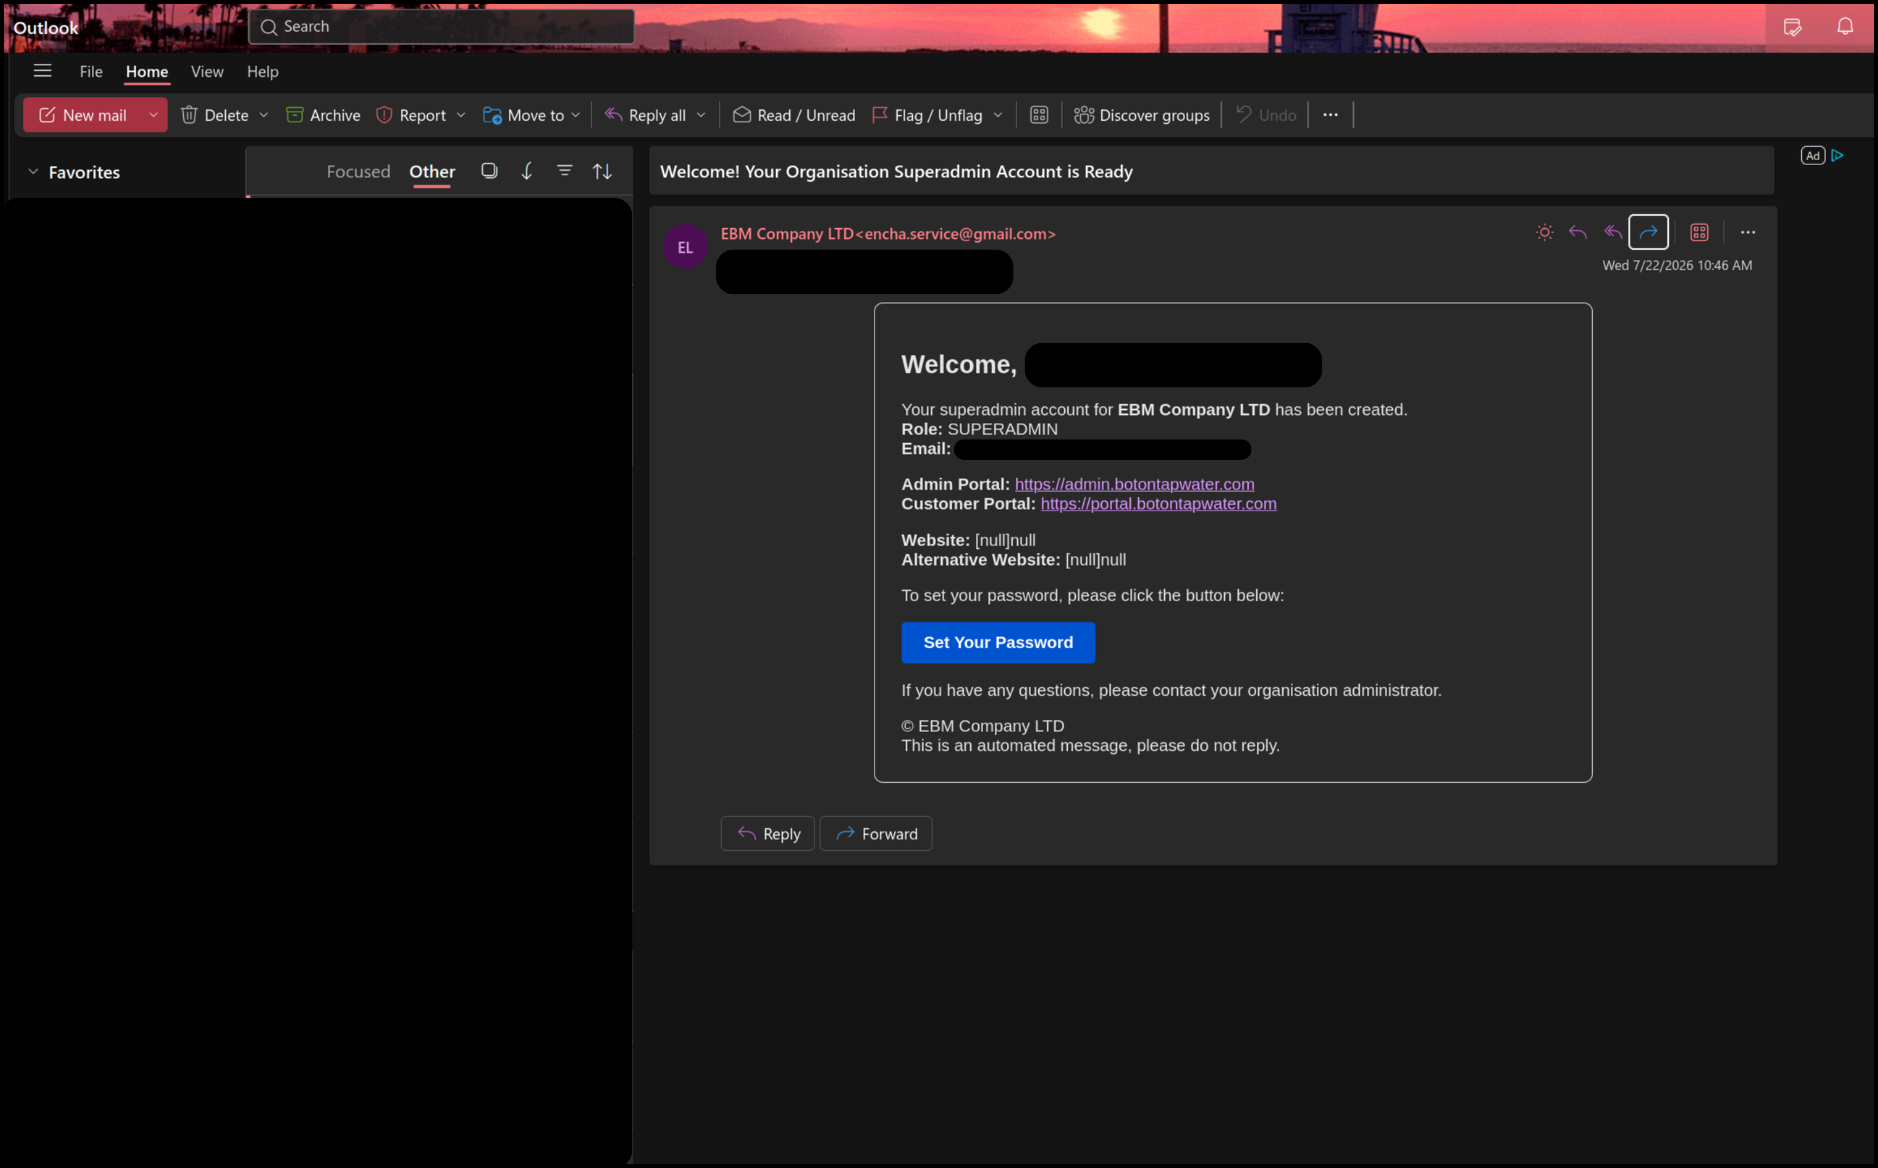Image resolution: width=1878 pixels, height=1168 pixels.
Task: Click the forward icon in message header
Action: point(1648,232)
